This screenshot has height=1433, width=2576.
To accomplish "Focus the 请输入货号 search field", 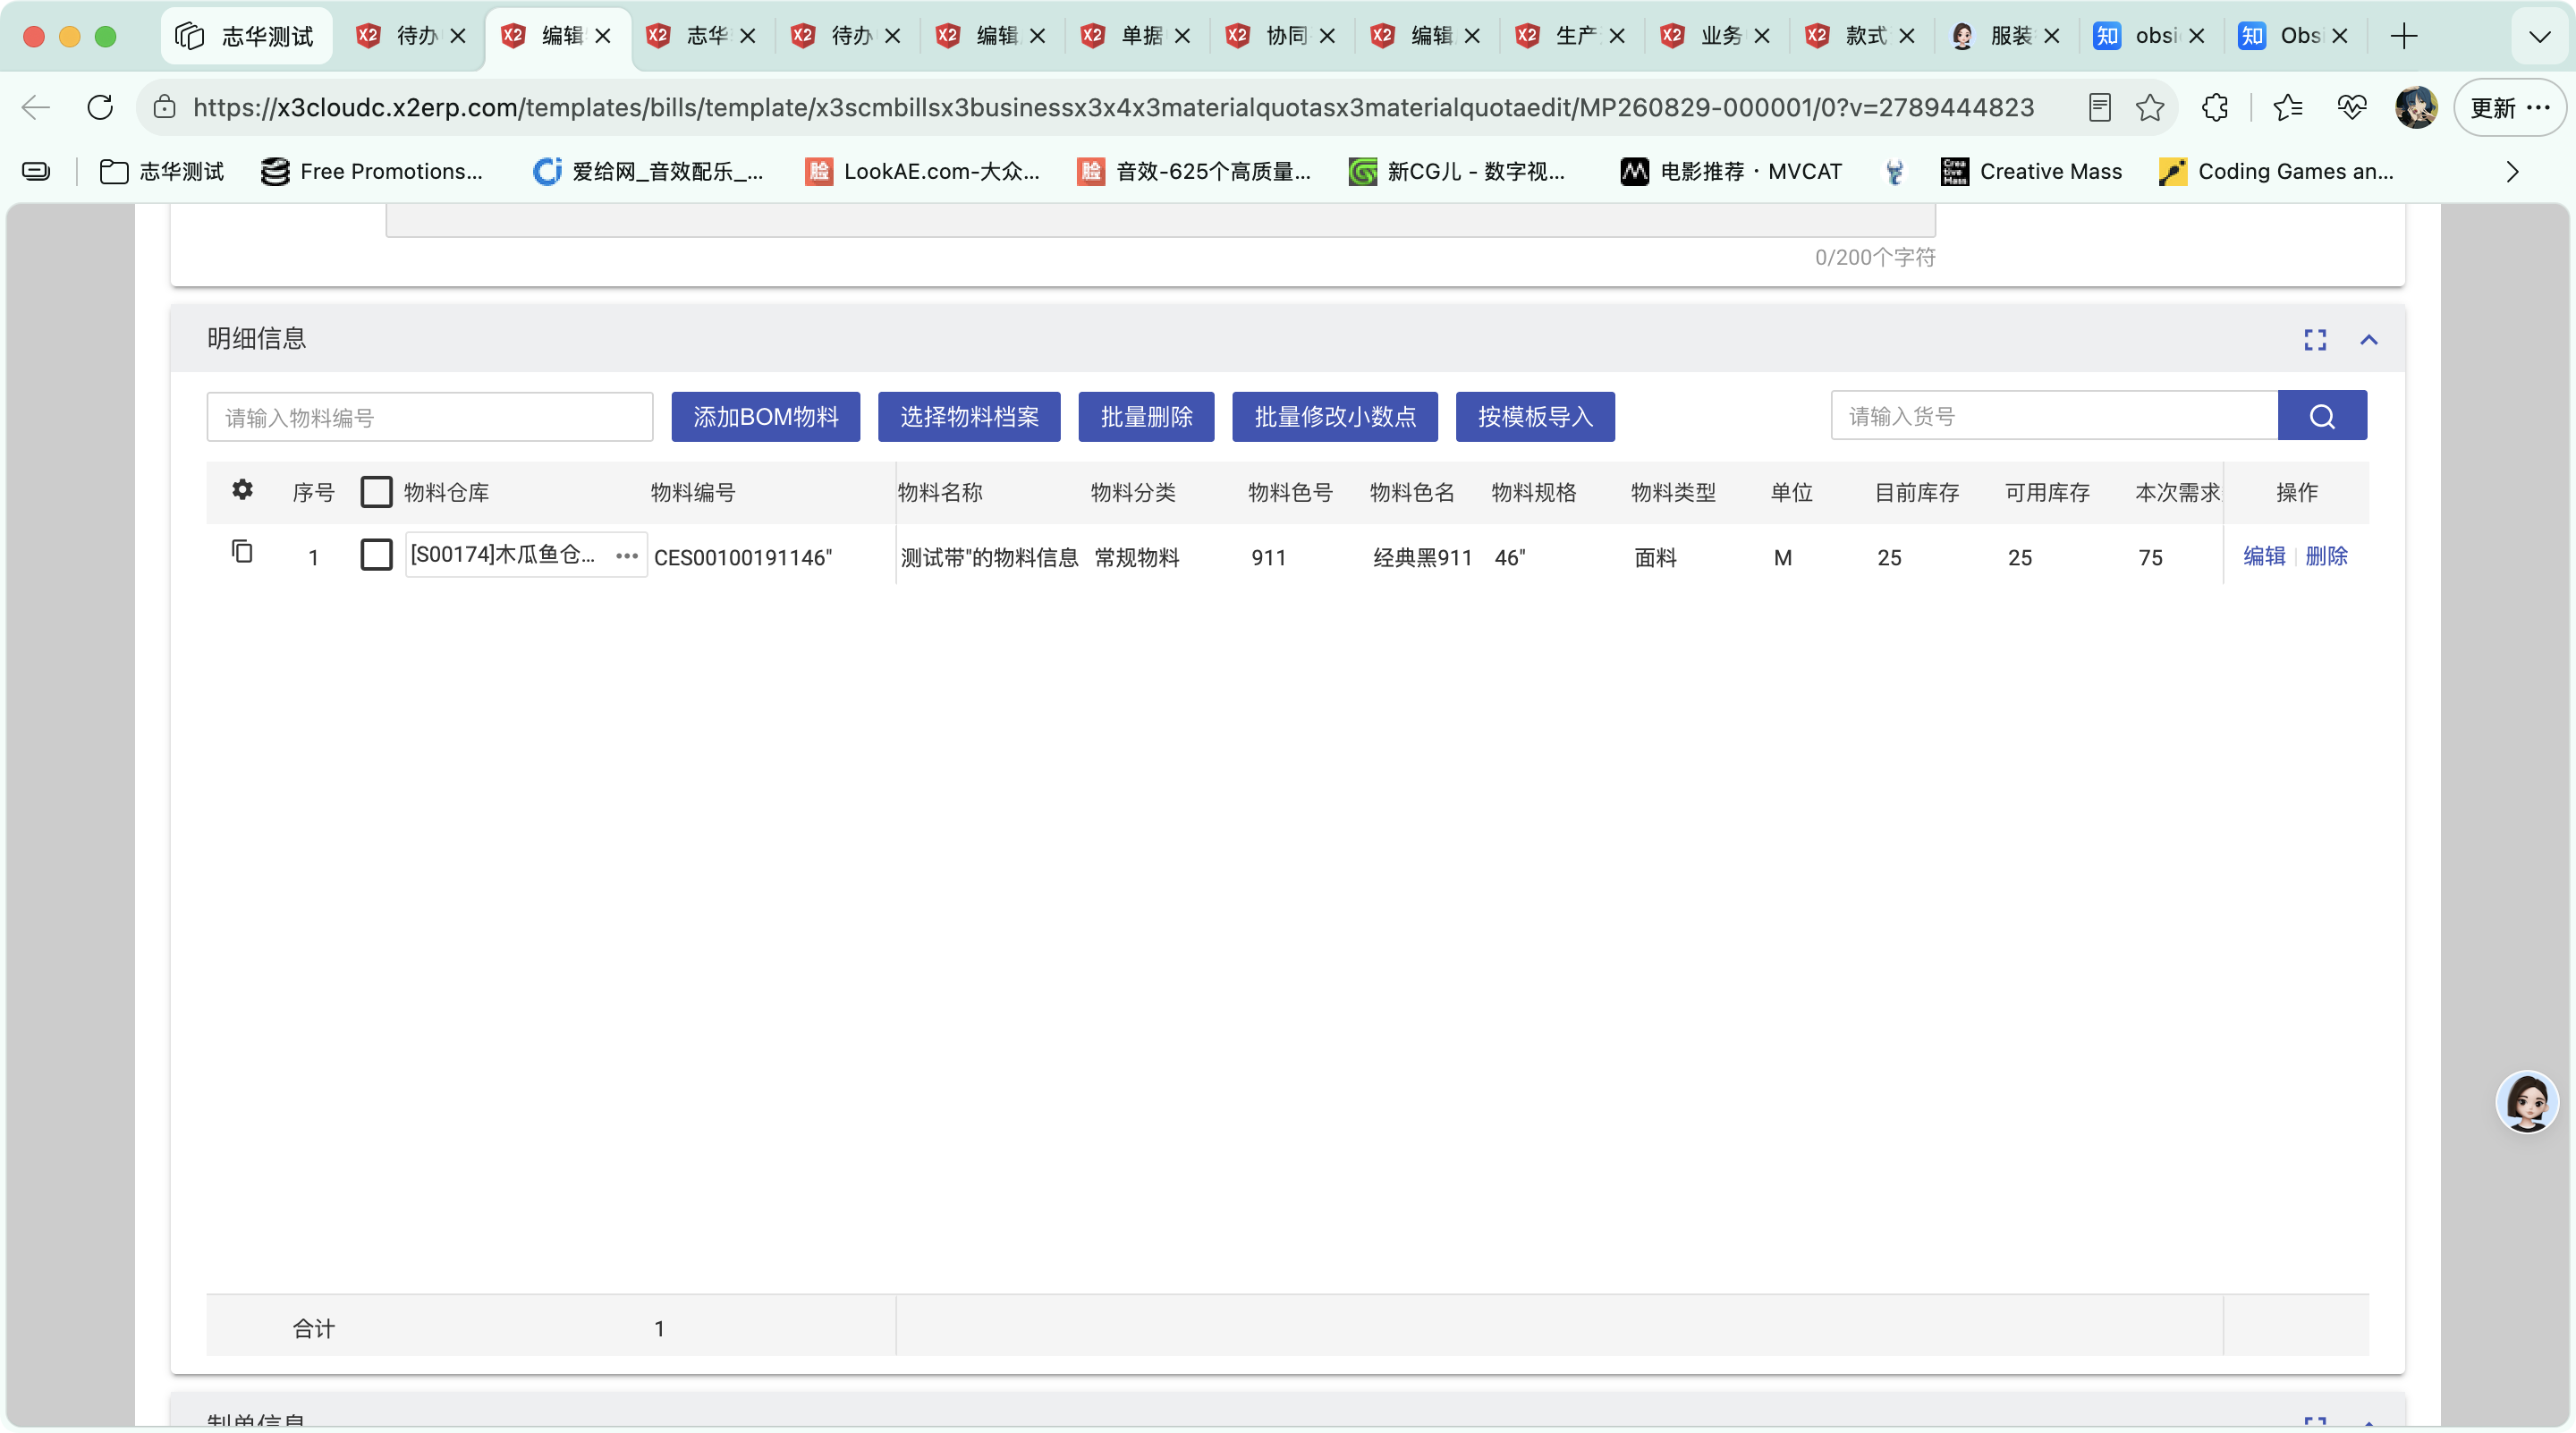I will 2054,416.
